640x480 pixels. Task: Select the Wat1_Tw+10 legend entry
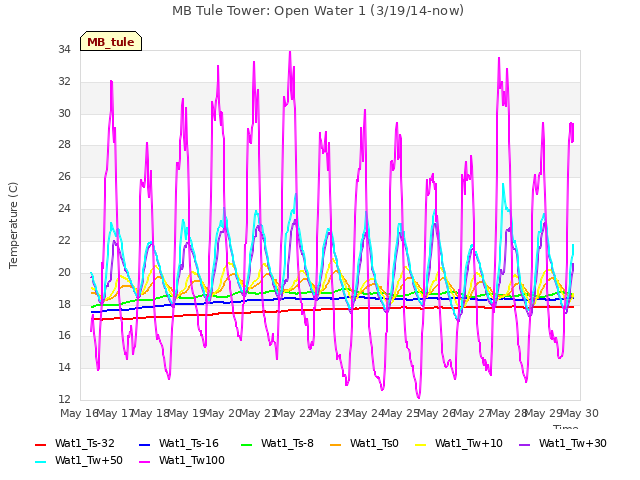459,443
